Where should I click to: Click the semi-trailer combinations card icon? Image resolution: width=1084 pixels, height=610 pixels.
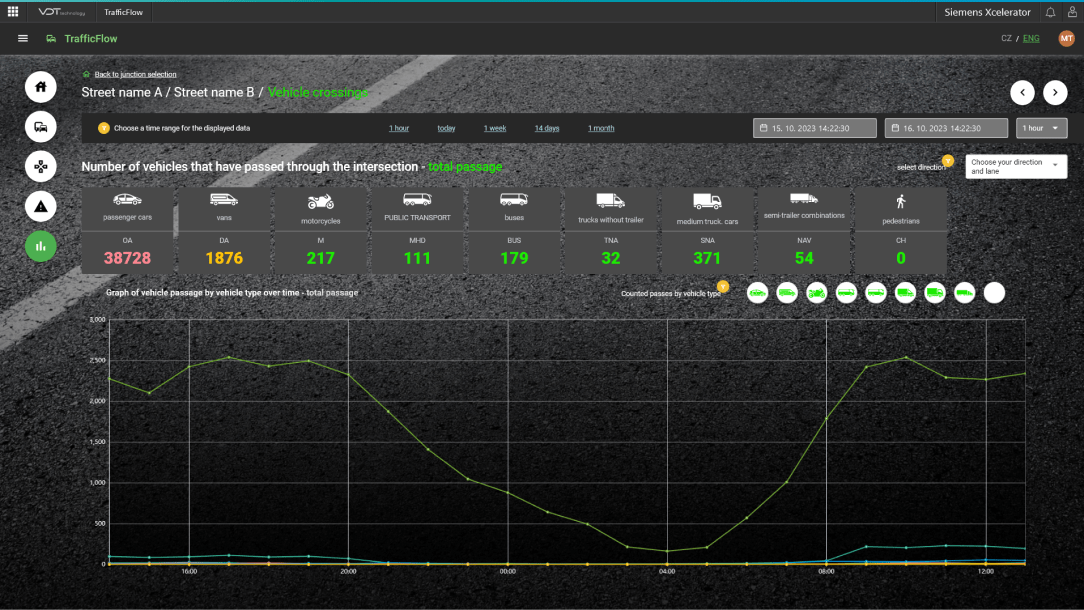pyautogui.click(x=804, y=199)
